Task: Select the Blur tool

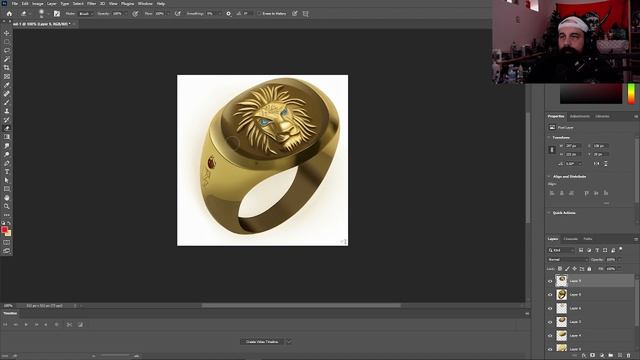Action: 7,146
